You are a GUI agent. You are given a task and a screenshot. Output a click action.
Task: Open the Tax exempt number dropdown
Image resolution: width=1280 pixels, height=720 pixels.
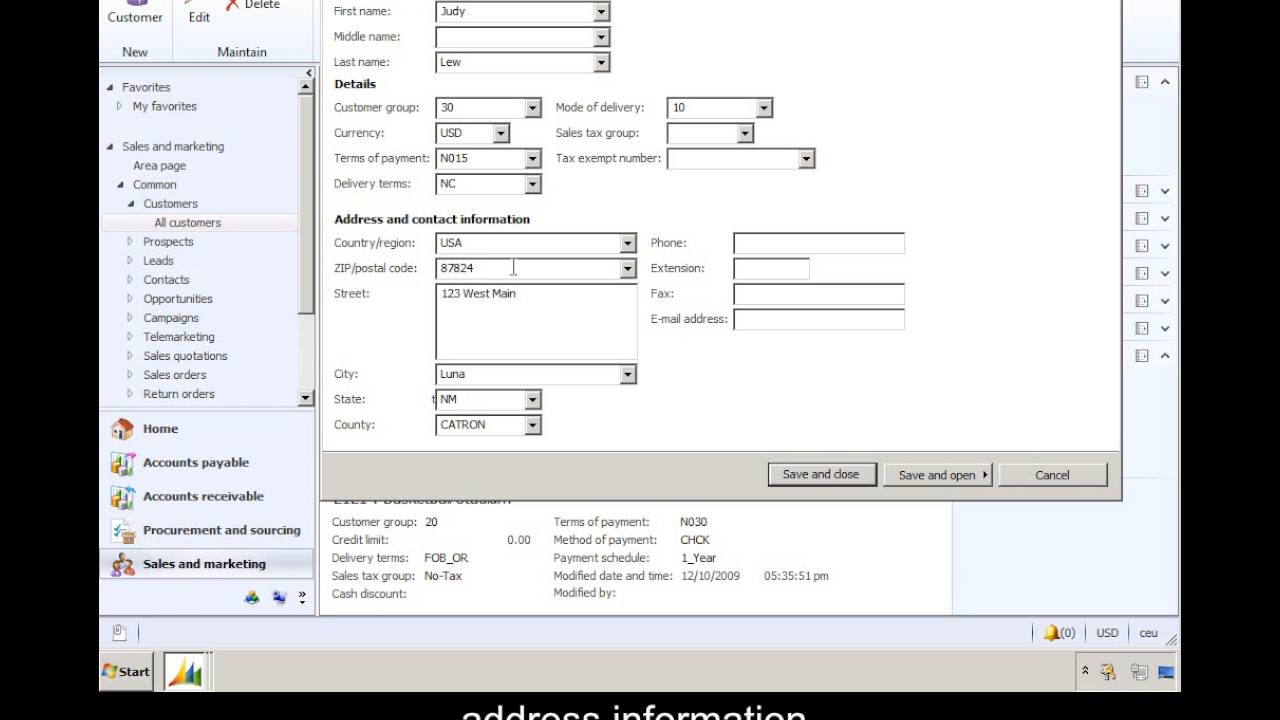(x=806, y=159)
